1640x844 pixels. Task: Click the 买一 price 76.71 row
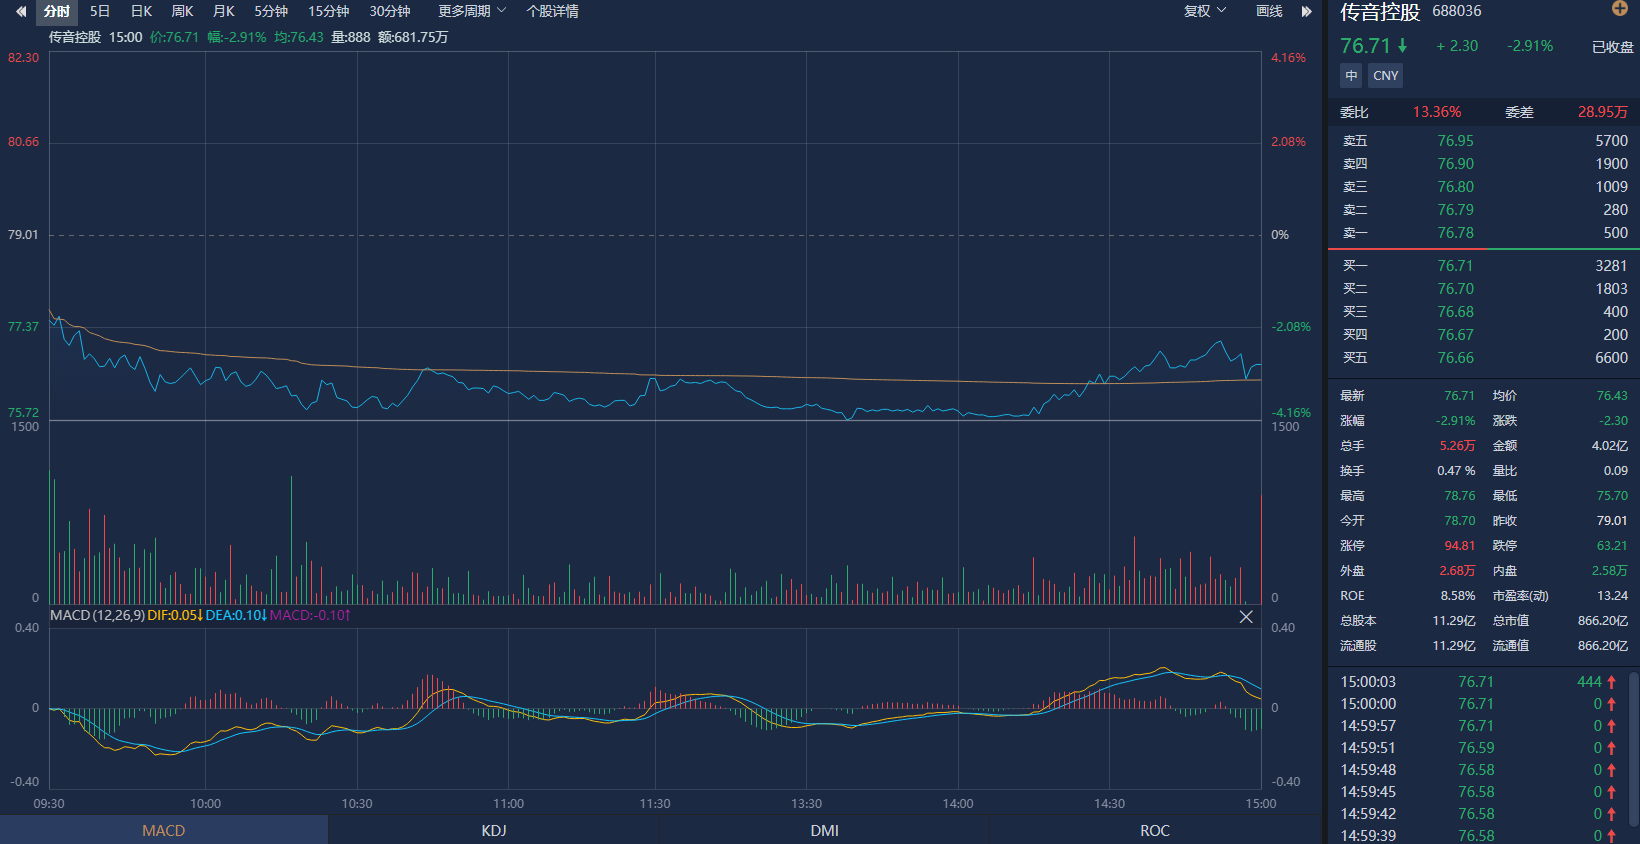click(x=1484, y=266)
